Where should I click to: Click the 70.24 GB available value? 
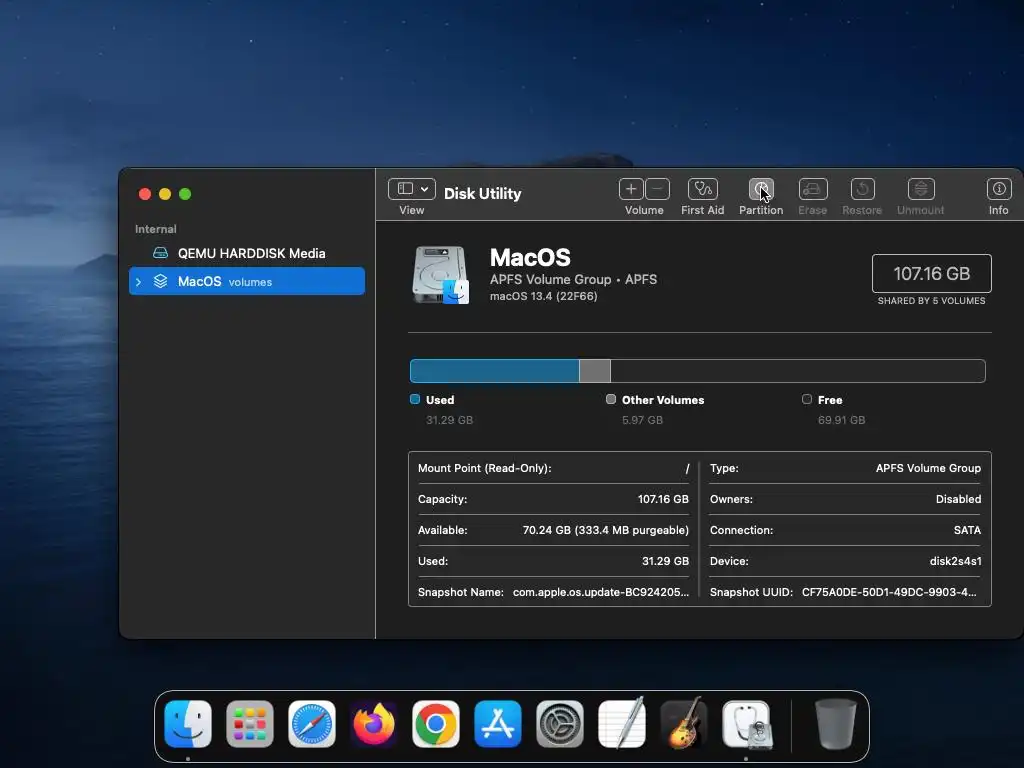tap(605, 530)
